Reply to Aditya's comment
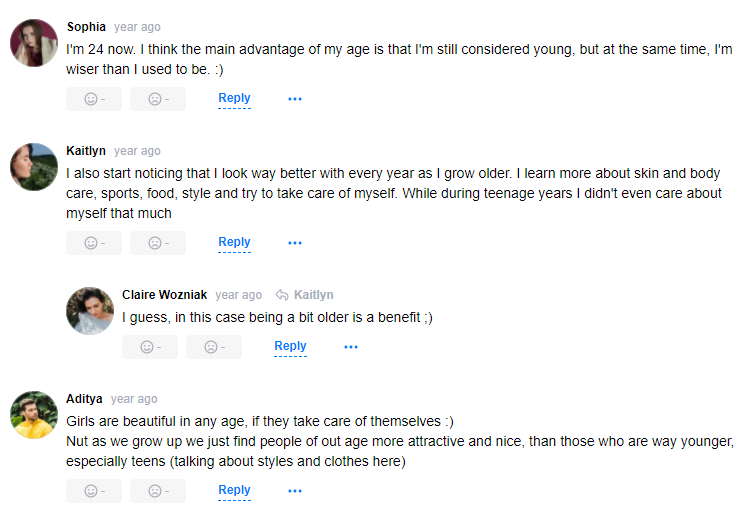Screen dimensions: 751x514 (234, 491)
